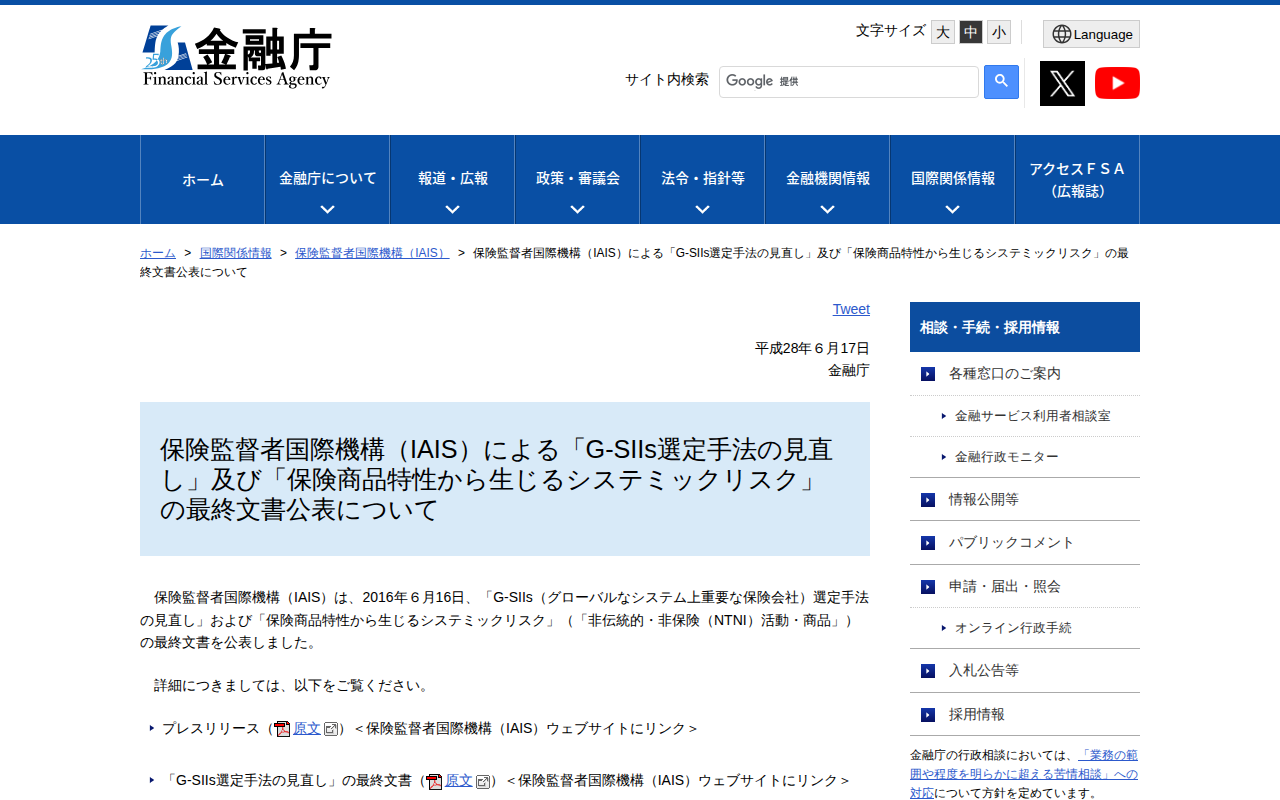
Task: Toggle the 中 font size setting
Action: tap(970, 31)
